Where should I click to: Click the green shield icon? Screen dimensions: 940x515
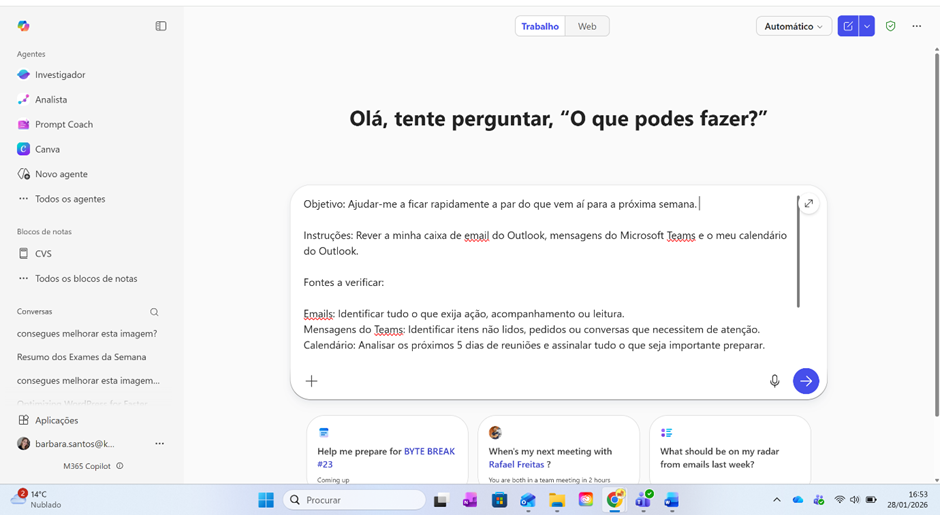pyautogui.click(x=890, y=26)
